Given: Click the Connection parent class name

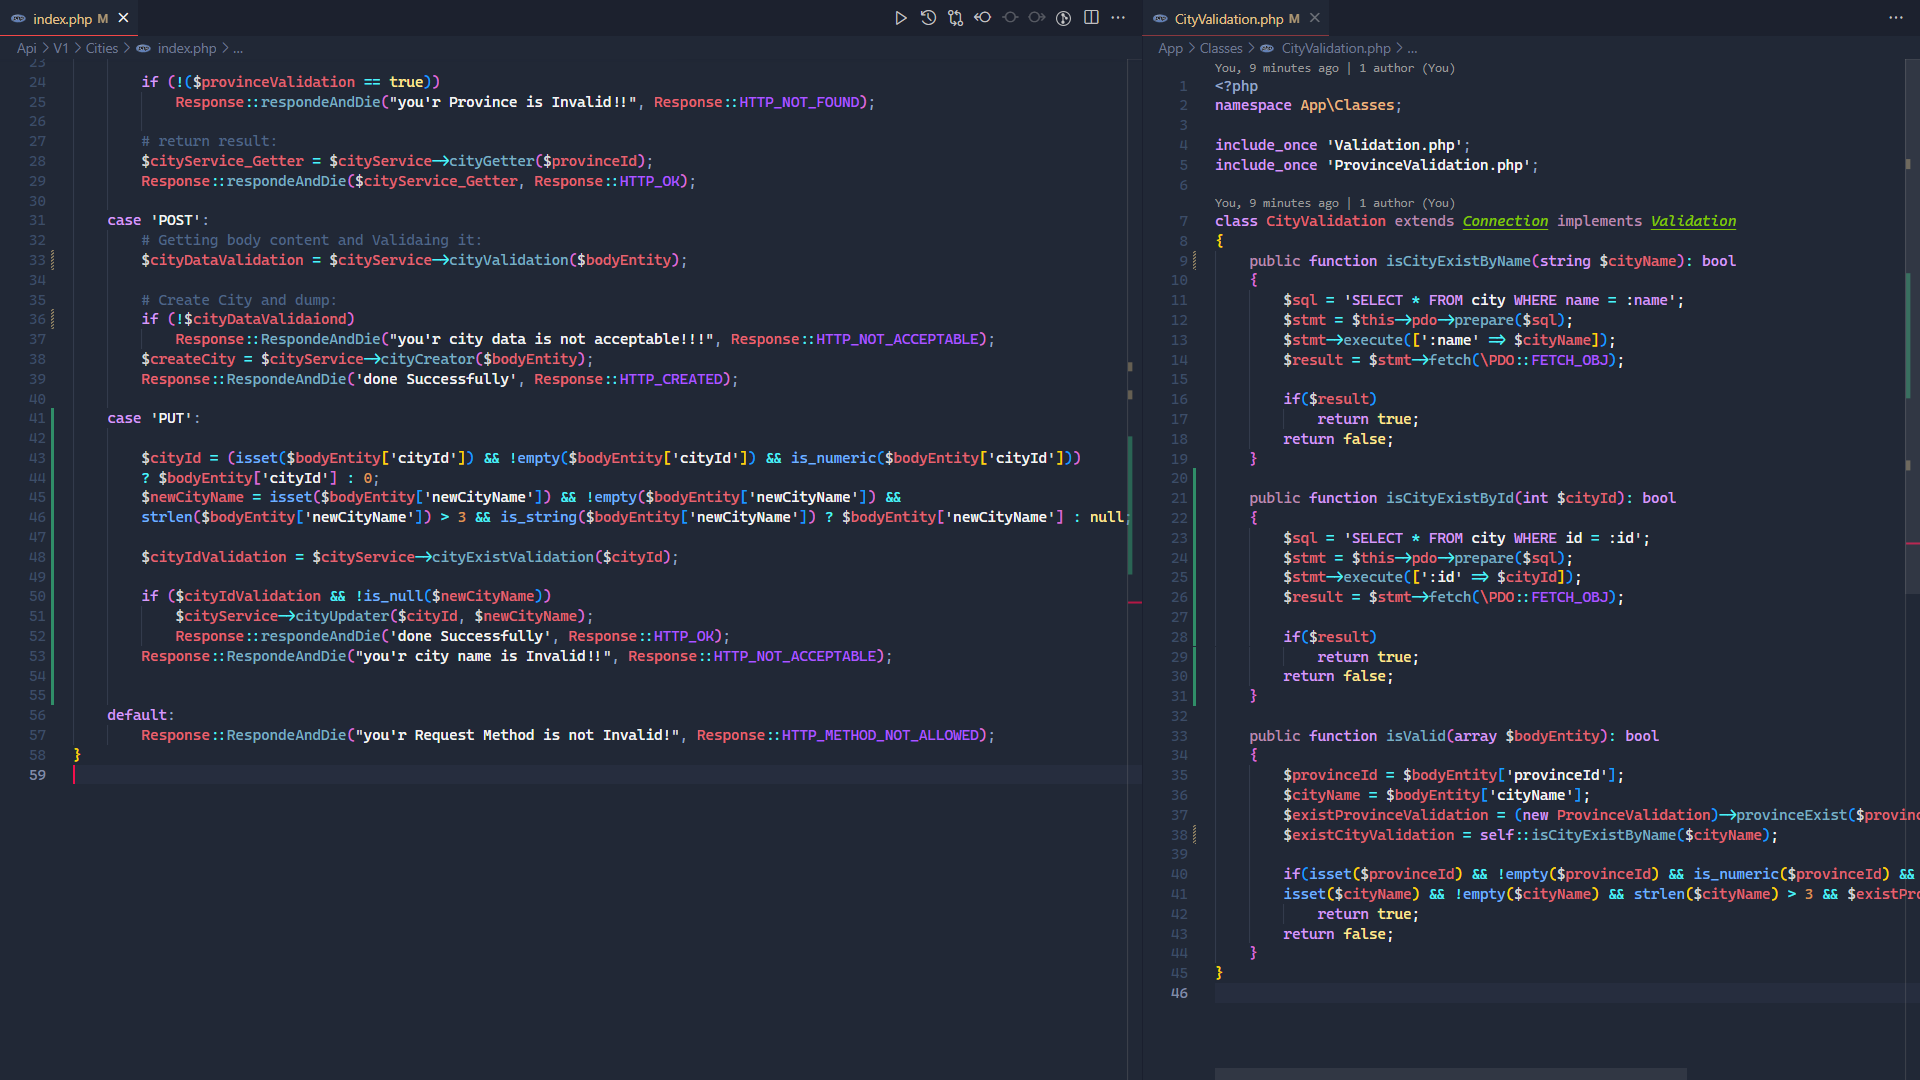Looking at the screenshot, I should (x=1505, y=221).
